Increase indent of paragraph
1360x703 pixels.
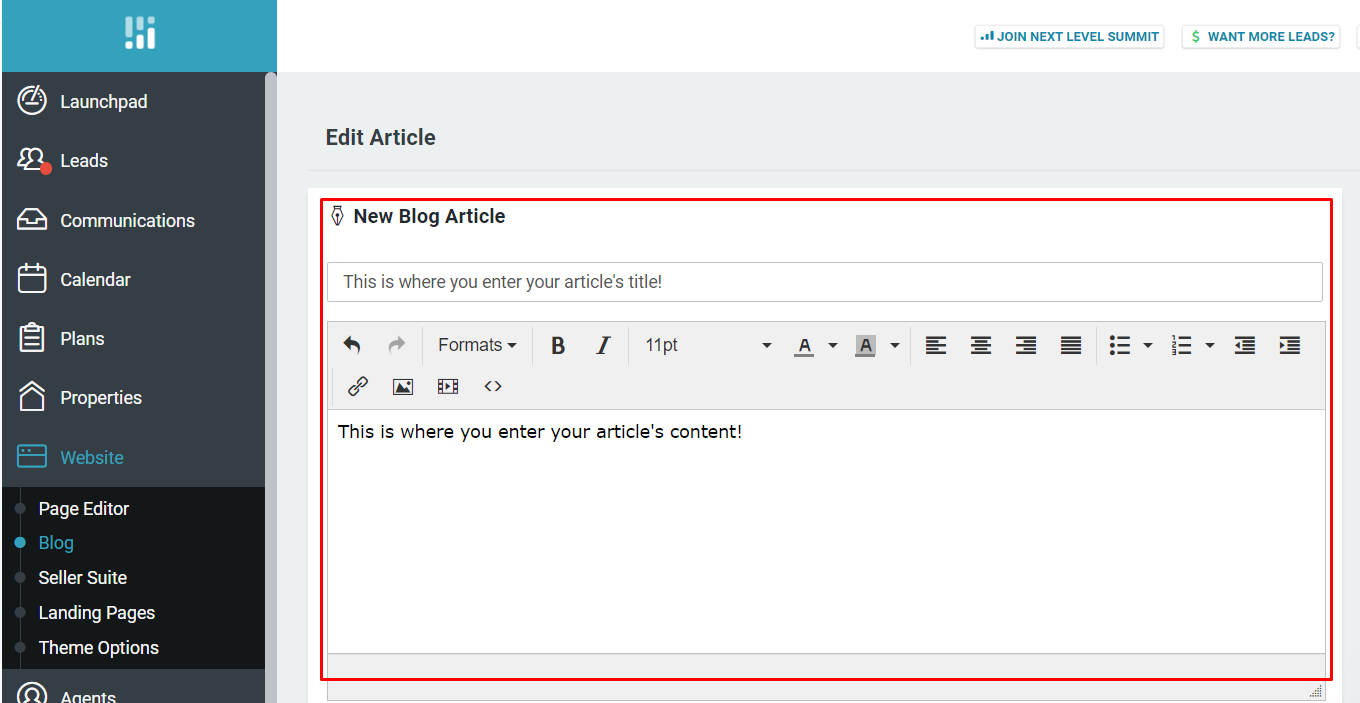click(x=1290, y=345)
